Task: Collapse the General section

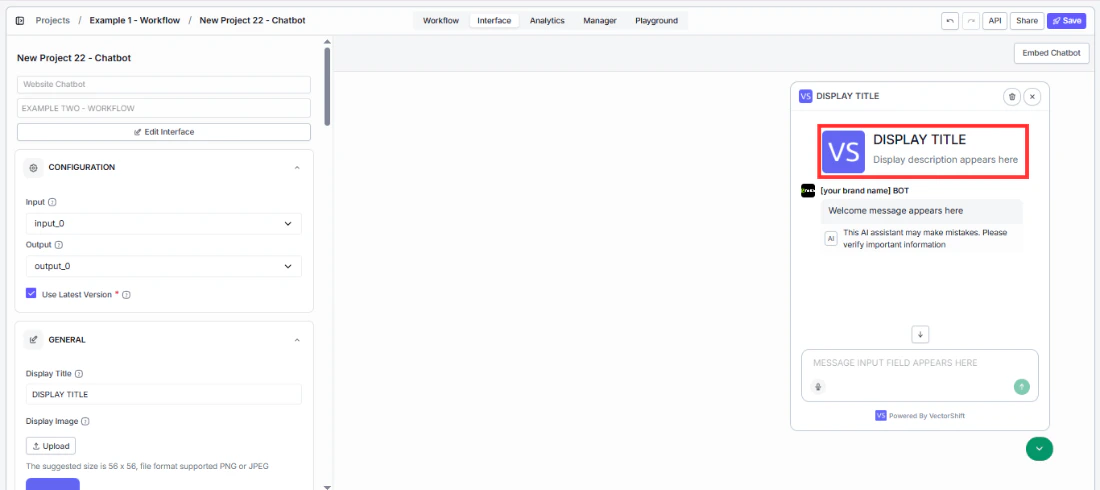Action: (x=297, y=340)
